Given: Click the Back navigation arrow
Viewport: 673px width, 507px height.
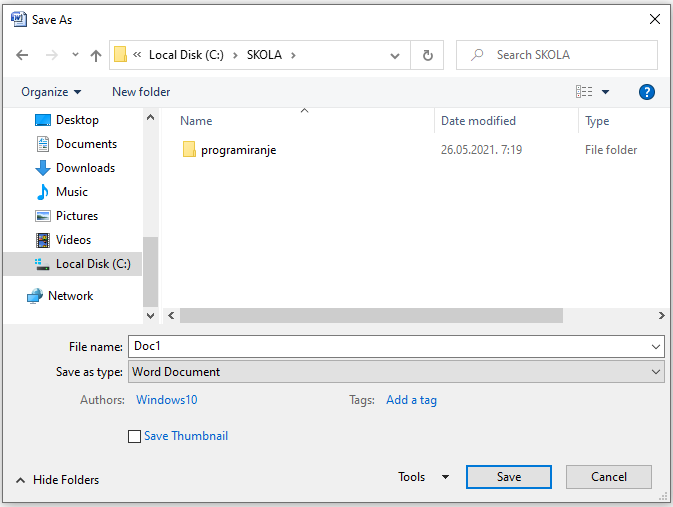Looking at the screenshot, I should [x=22, y=55].
